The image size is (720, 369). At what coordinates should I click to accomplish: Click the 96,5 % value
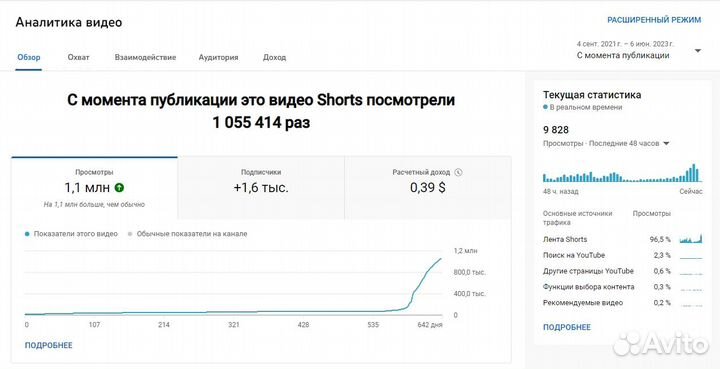point(660,239)
